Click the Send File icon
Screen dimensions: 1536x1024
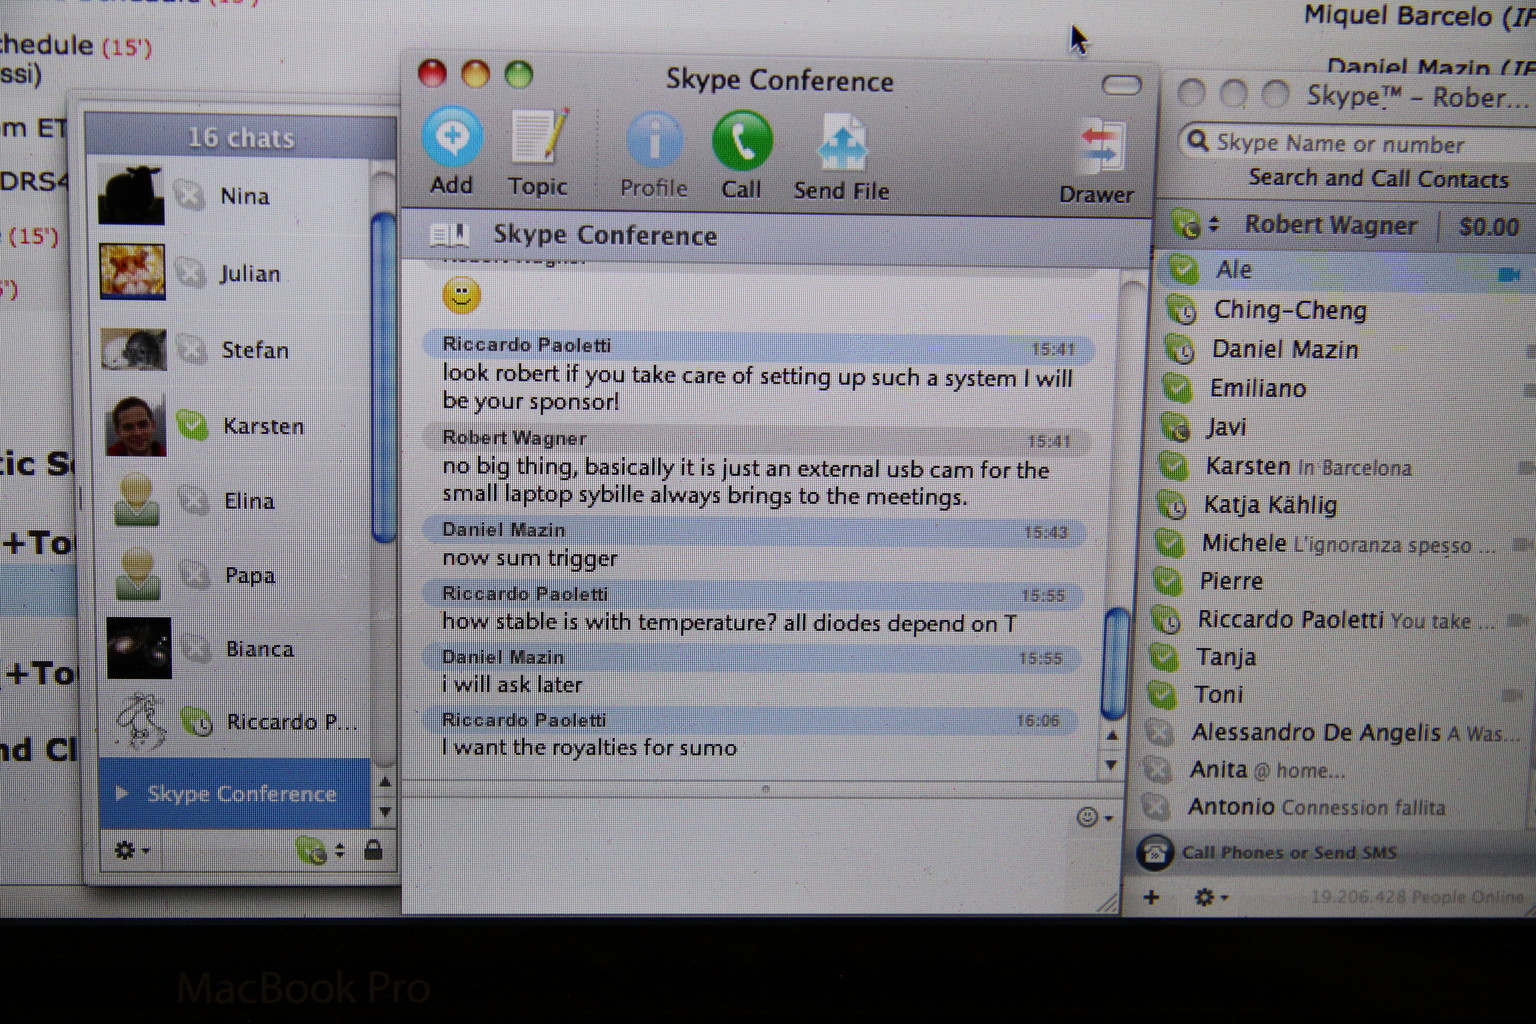click(x=842, y=143)
